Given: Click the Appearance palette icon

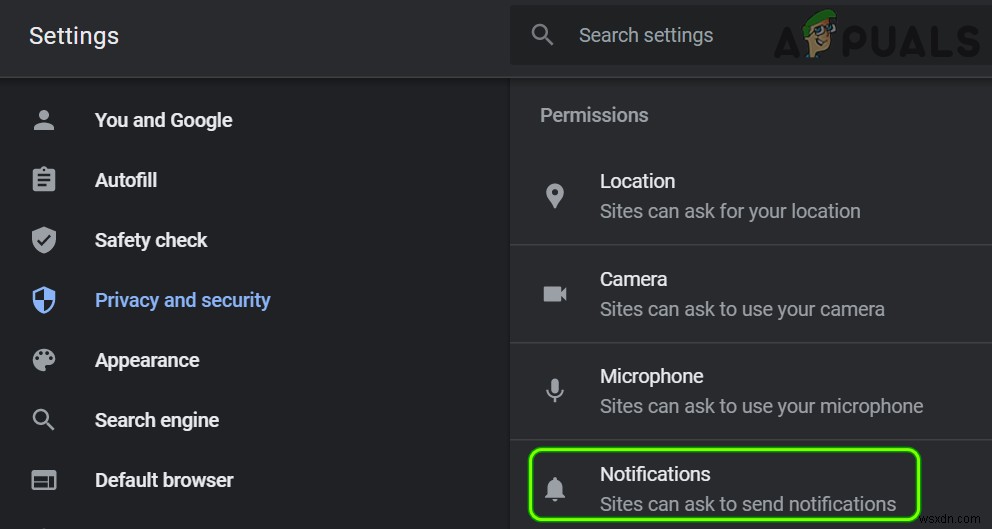Looking at the screenshot, I should point(44,360).
